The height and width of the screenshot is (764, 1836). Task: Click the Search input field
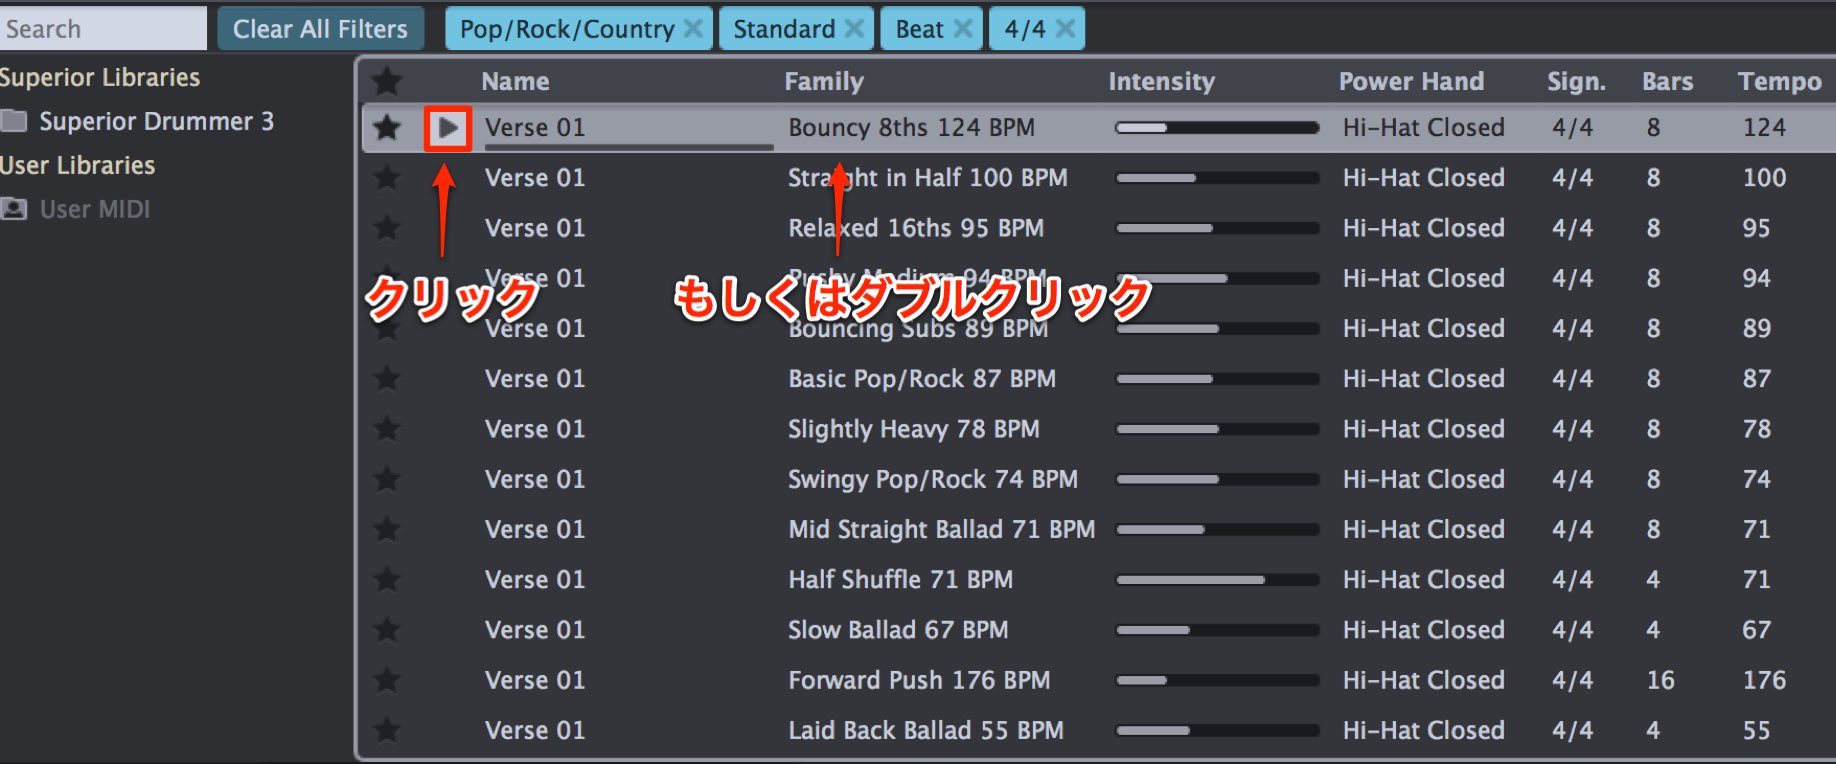102,29
